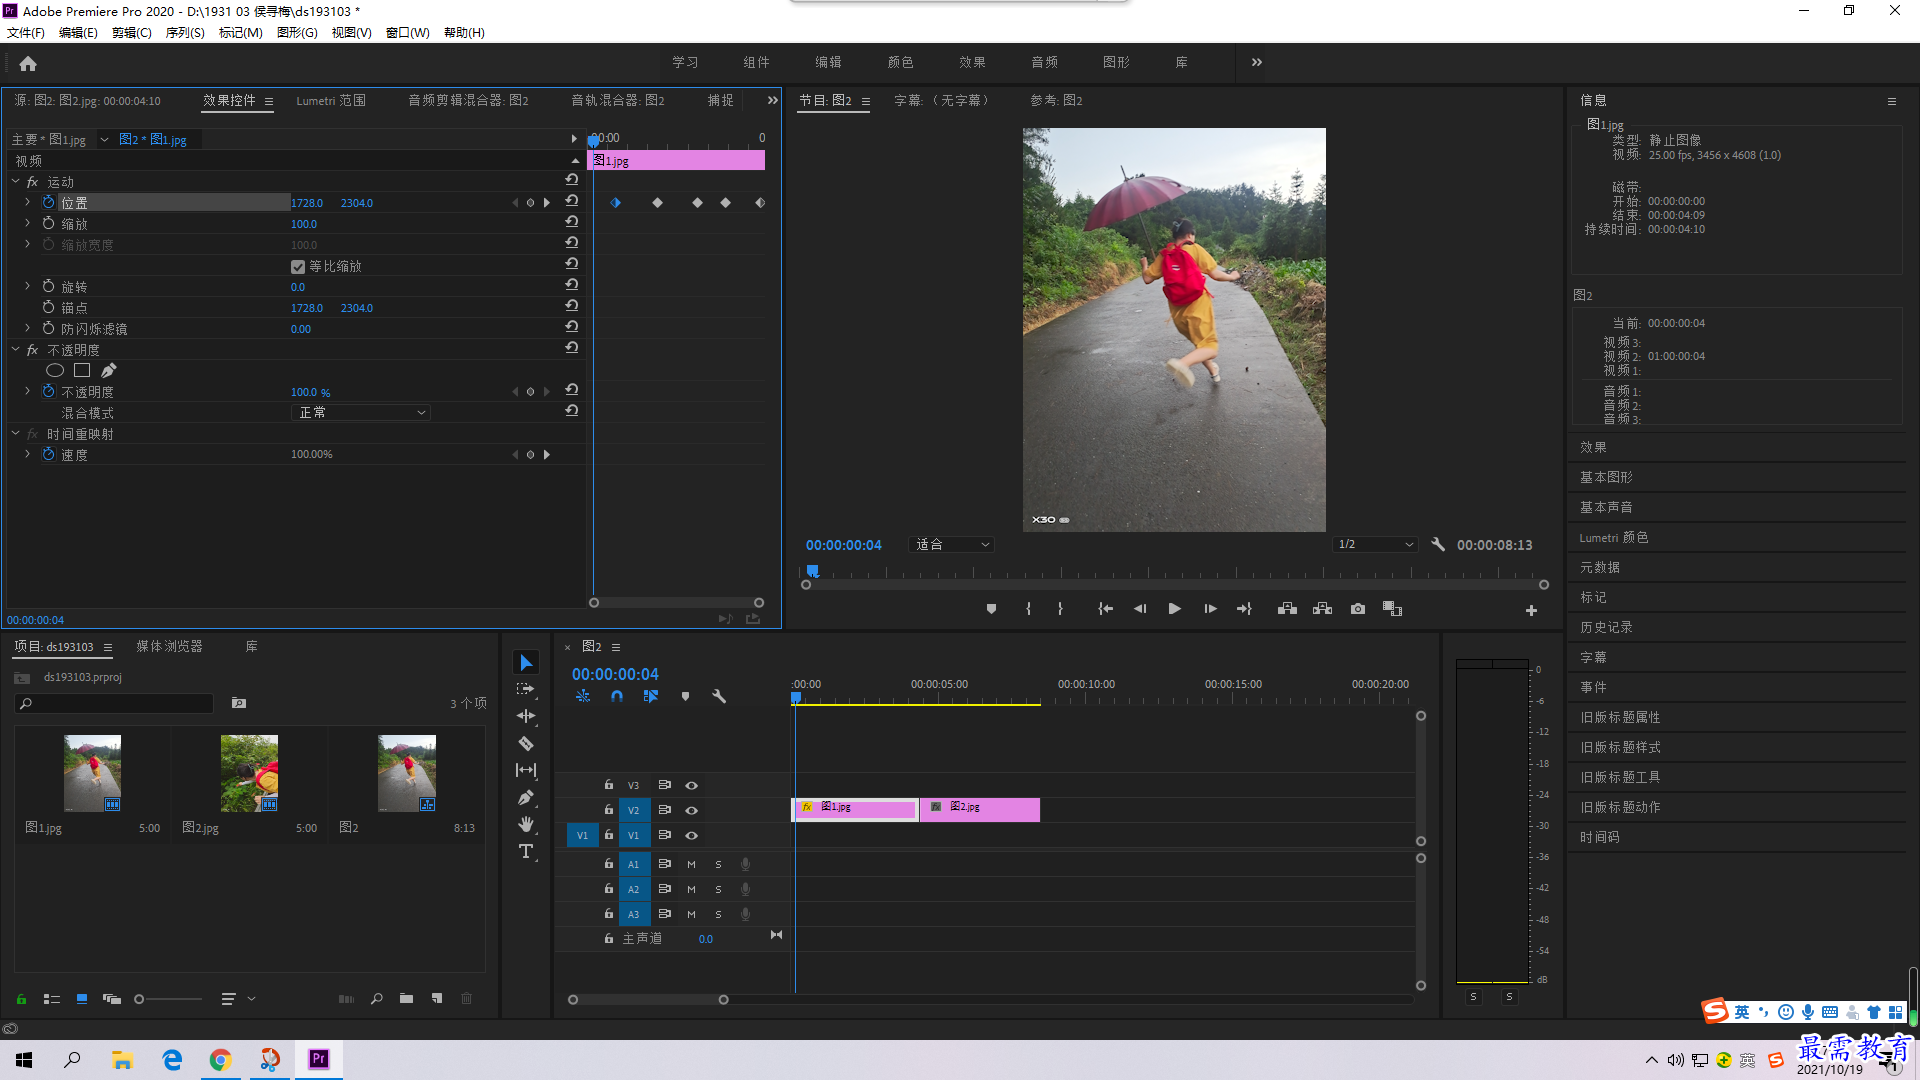Select the Selection arrow tool
This screenshot has width=1920, height=1080.
point(526,662)
